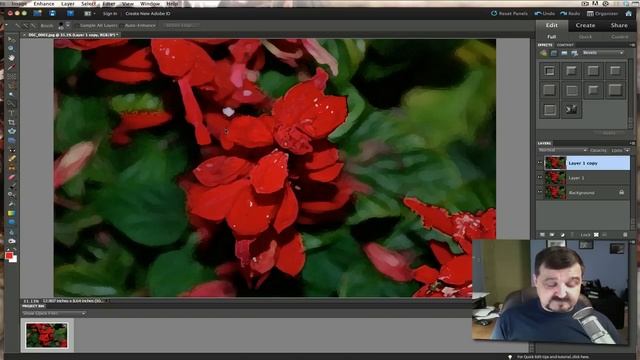Click the lock icon on Background layer

click(621, 192)
